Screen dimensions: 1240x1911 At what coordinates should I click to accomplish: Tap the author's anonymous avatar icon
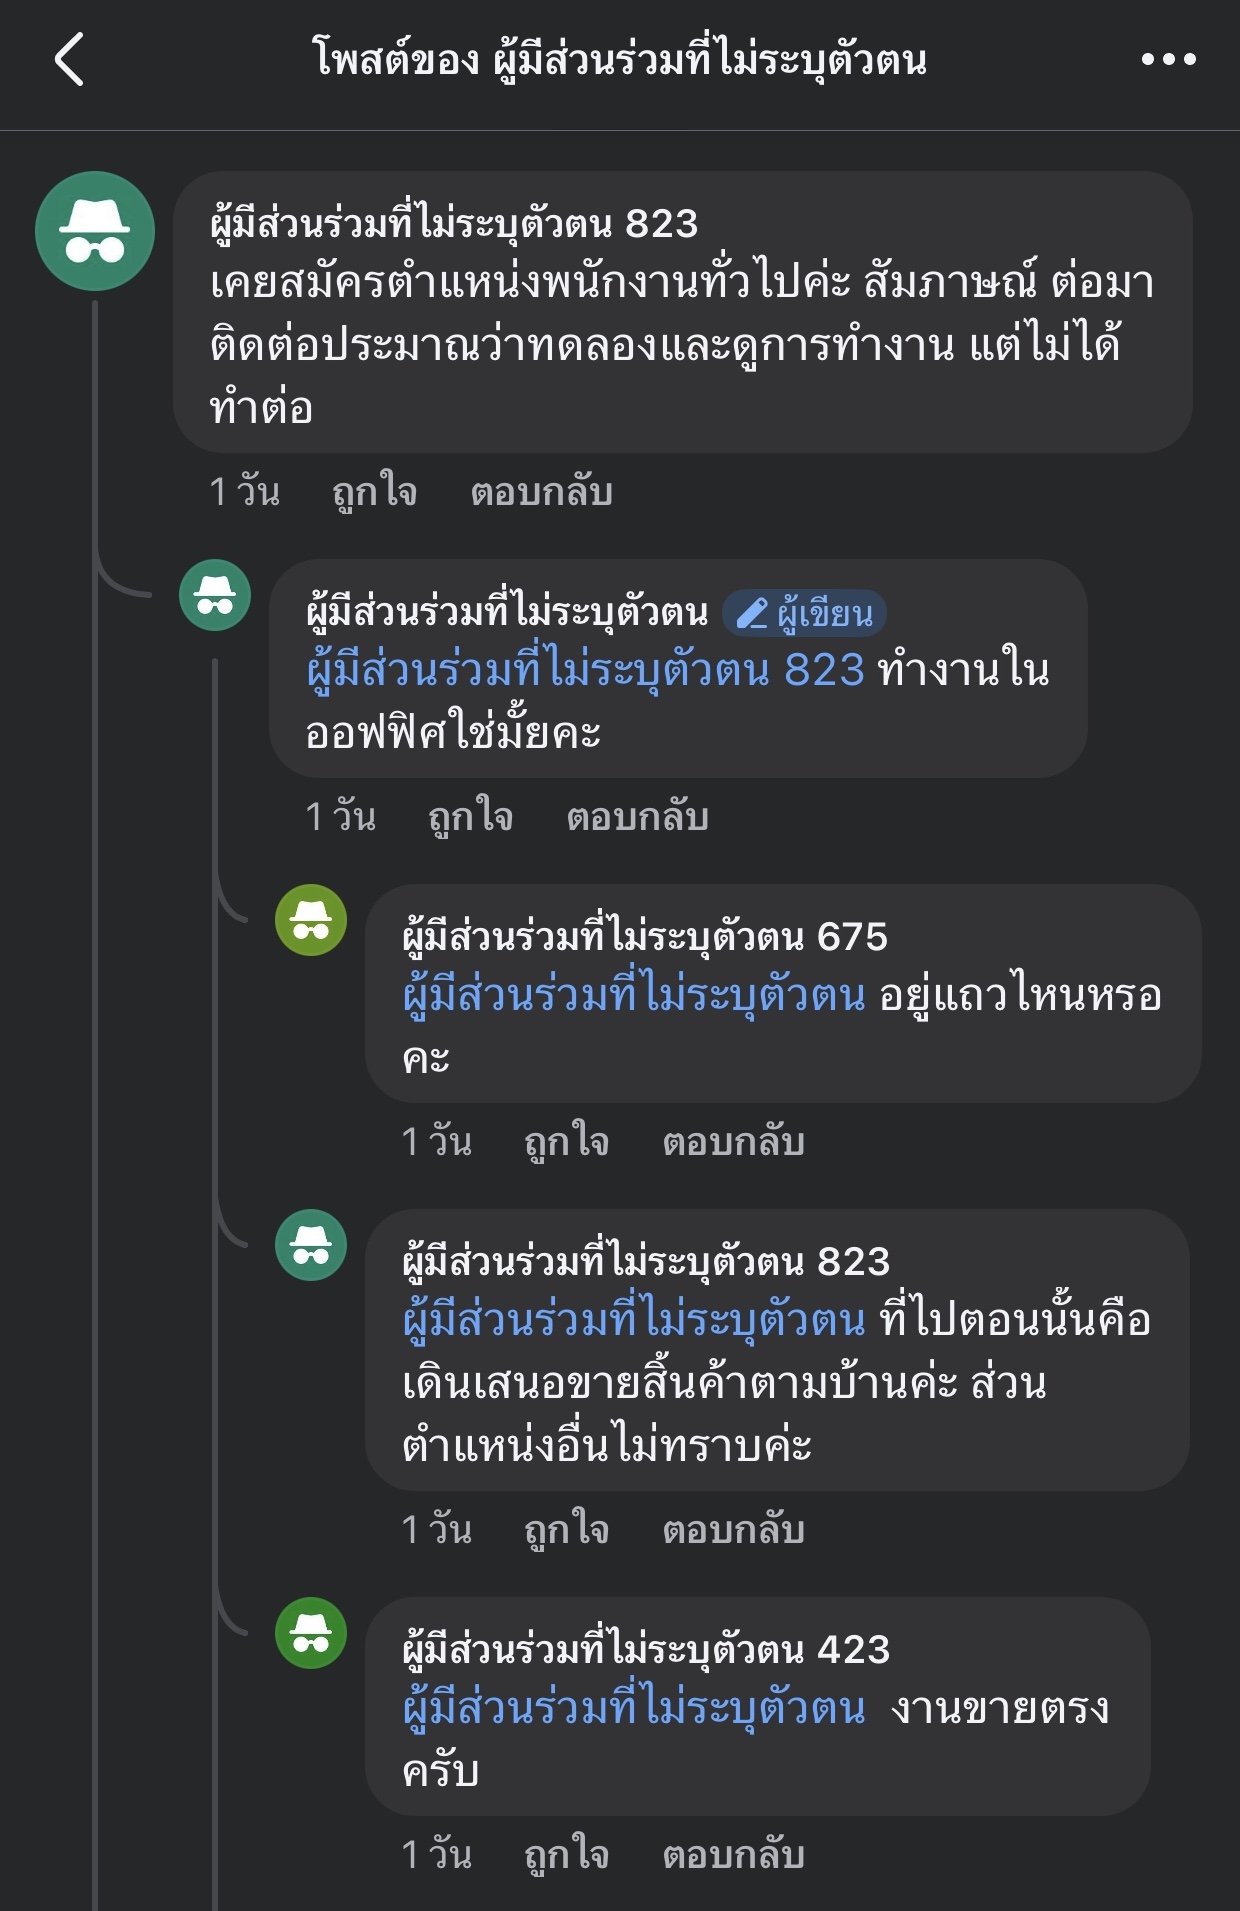(215, 595)
